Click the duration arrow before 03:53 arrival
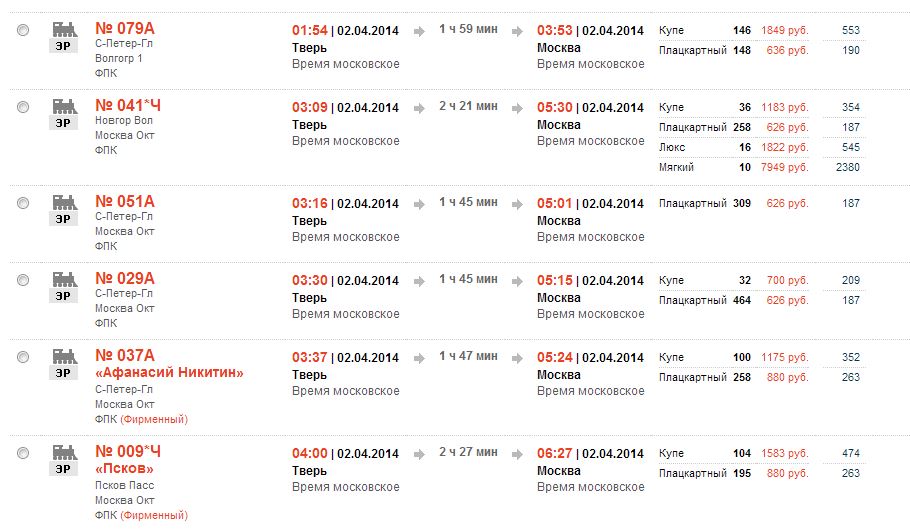Image resolution: width=910 pixels, height=531 pixels. (516, 31)
